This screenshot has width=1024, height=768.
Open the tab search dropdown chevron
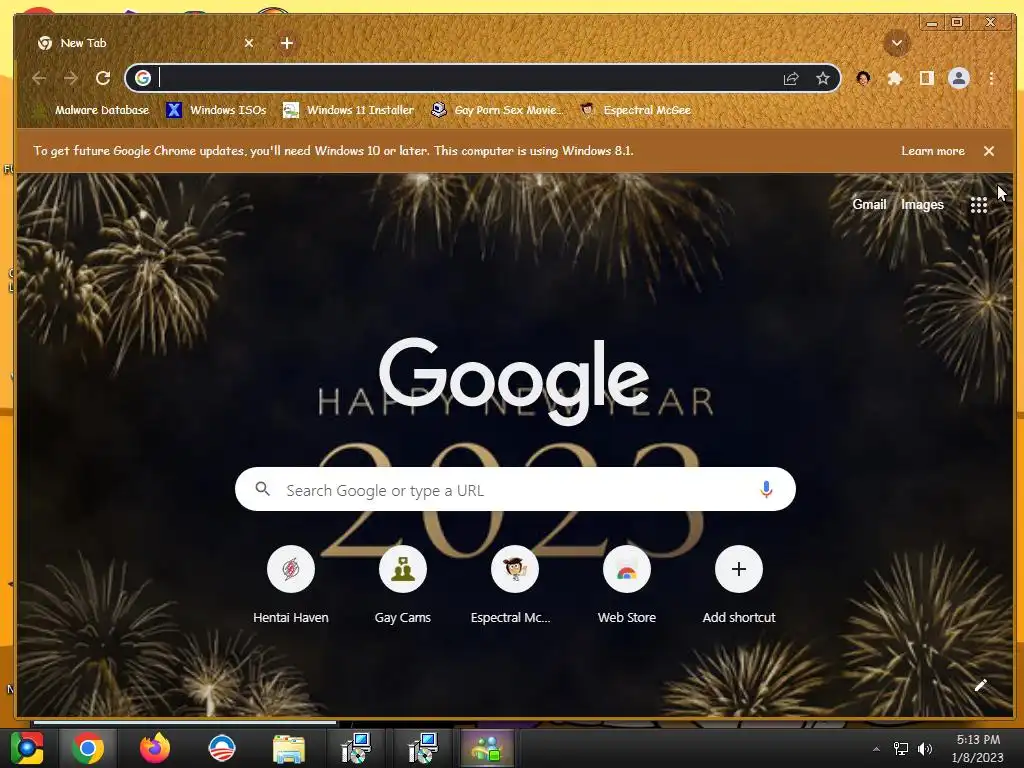(897, 44)
